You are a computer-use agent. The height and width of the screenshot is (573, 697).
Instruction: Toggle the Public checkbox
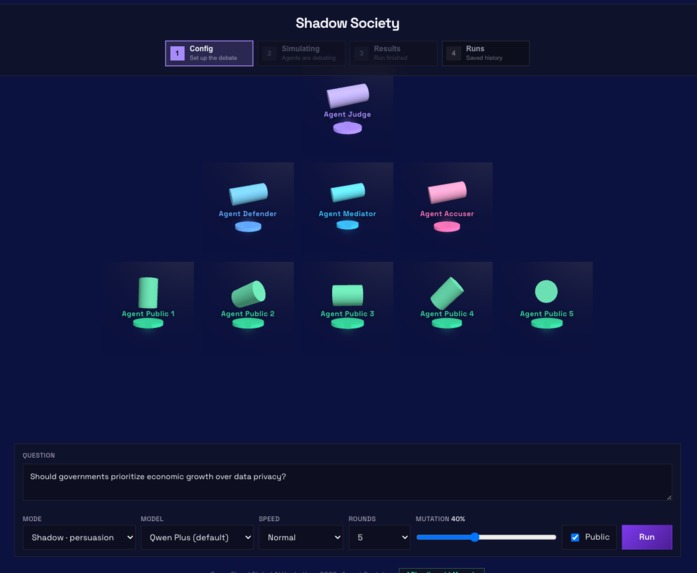pos(575,537)
